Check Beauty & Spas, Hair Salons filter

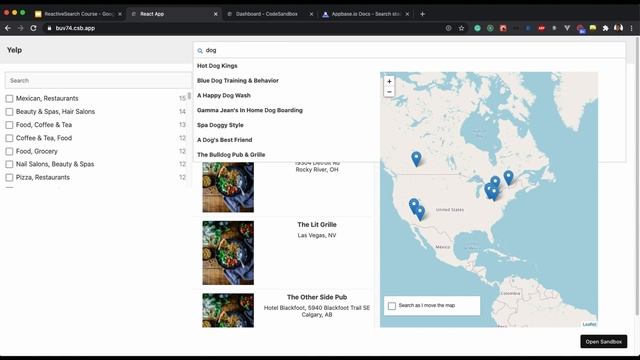click(9, 111)
